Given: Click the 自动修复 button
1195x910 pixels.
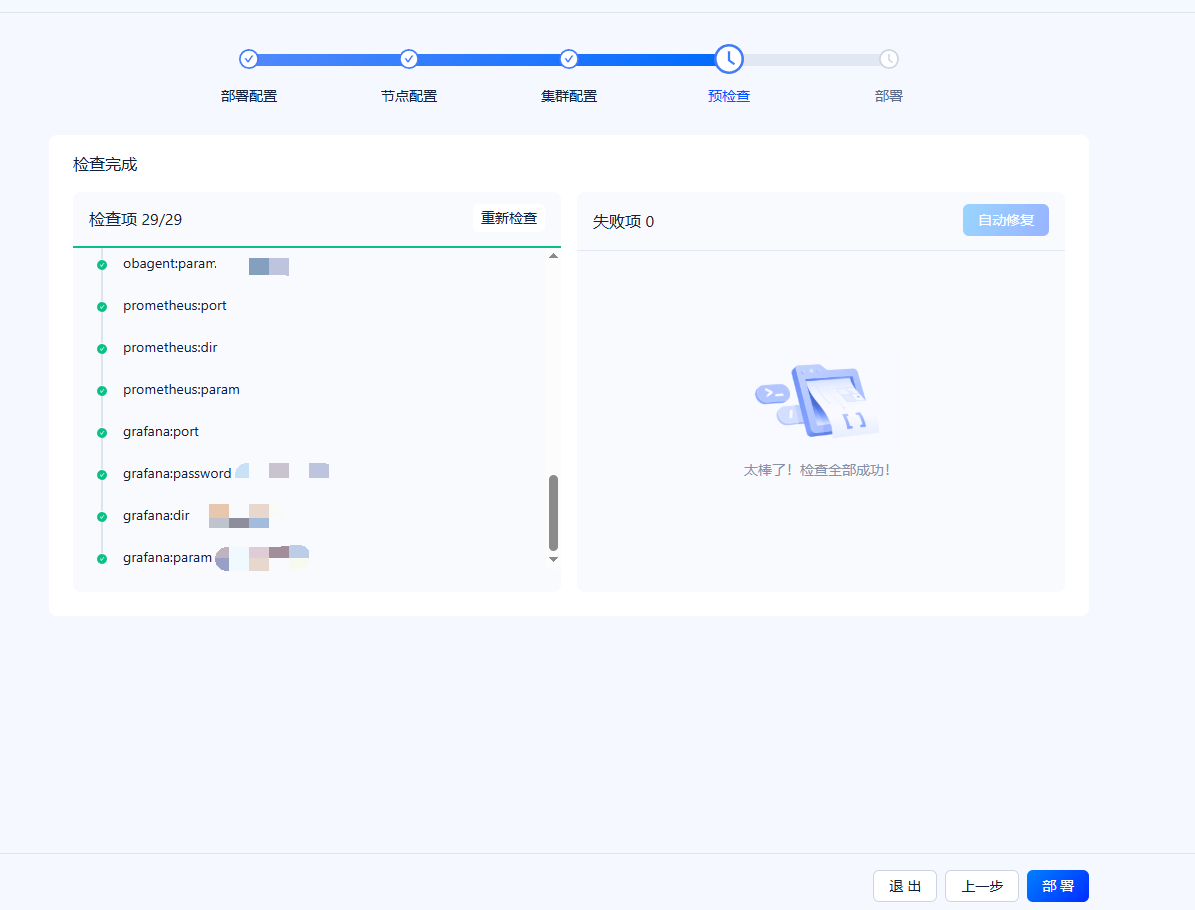Looking at the screenshot, I should (x=1005, y=220).
